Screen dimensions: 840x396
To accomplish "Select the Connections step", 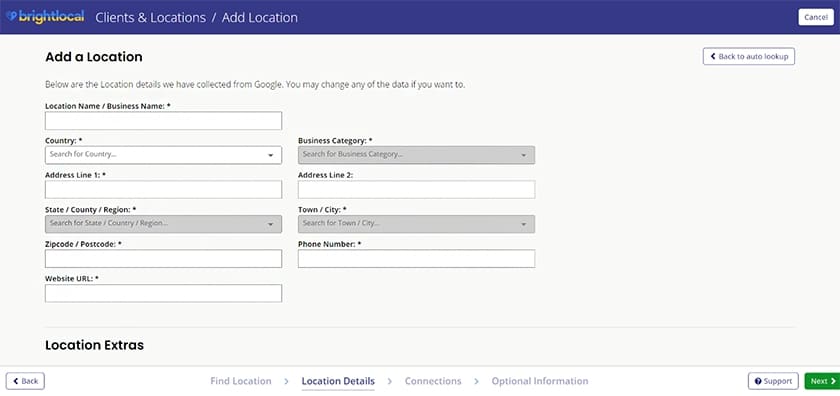I will coord(433,381).
